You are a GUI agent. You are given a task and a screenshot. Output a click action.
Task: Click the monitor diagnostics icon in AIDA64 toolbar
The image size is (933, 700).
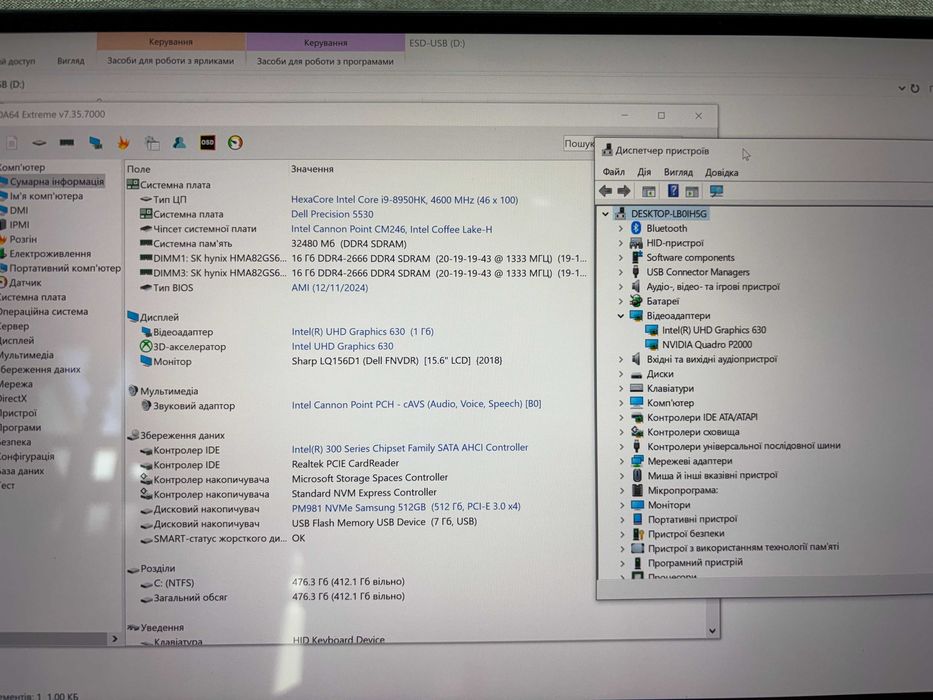click(95, 143)
